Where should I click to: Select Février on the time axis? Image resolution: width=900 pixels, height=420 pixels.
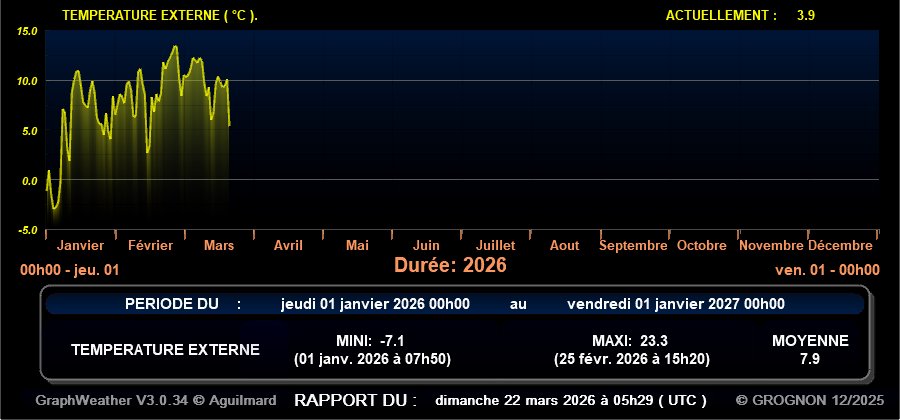pos(150,245)
